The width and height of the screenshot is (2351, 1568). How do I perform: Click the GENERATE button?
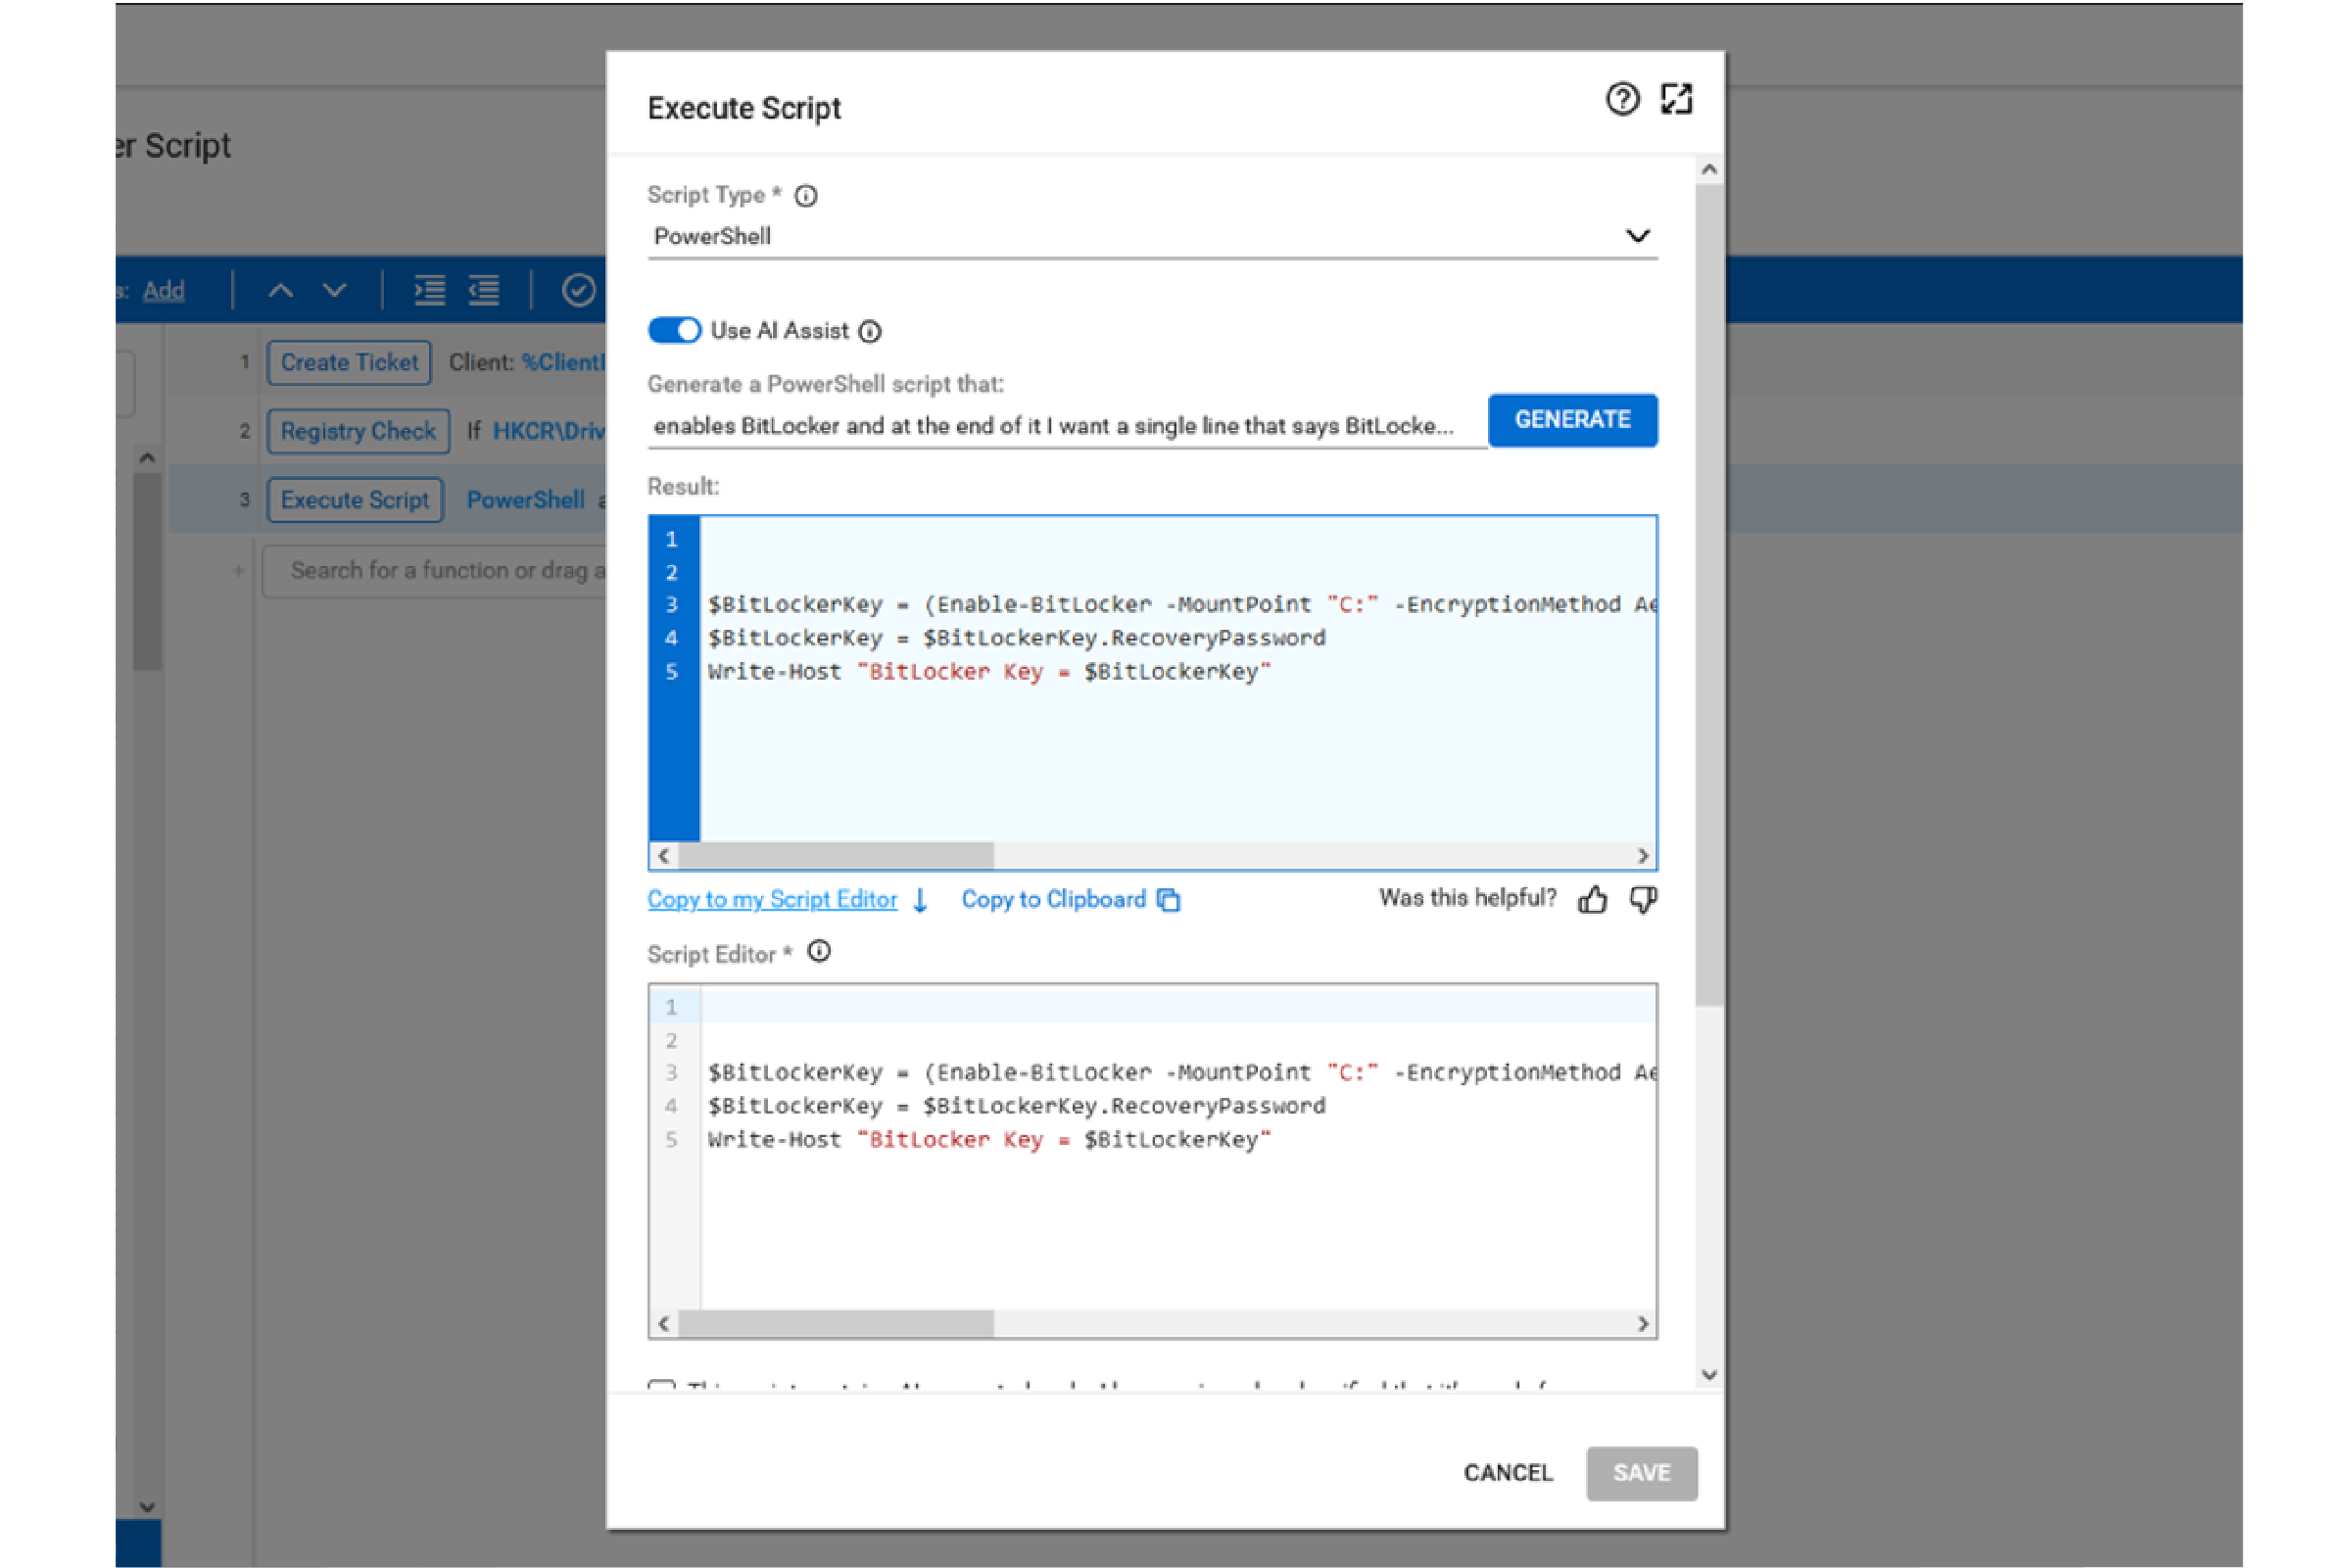1572,420
